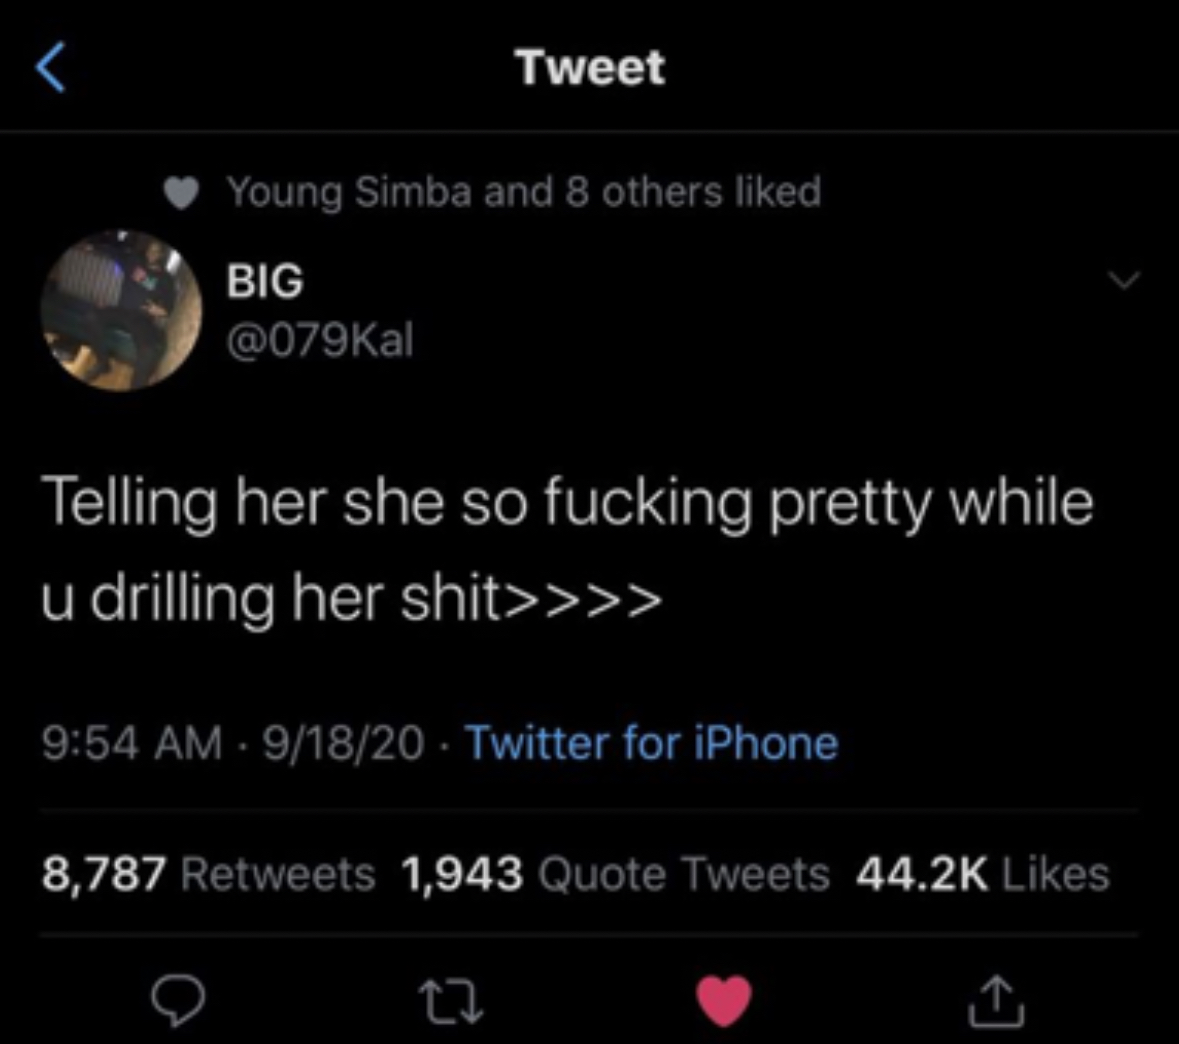Select the @079Kal username text
This screenshot has width=1179, height=1044.
coord(318,341)
